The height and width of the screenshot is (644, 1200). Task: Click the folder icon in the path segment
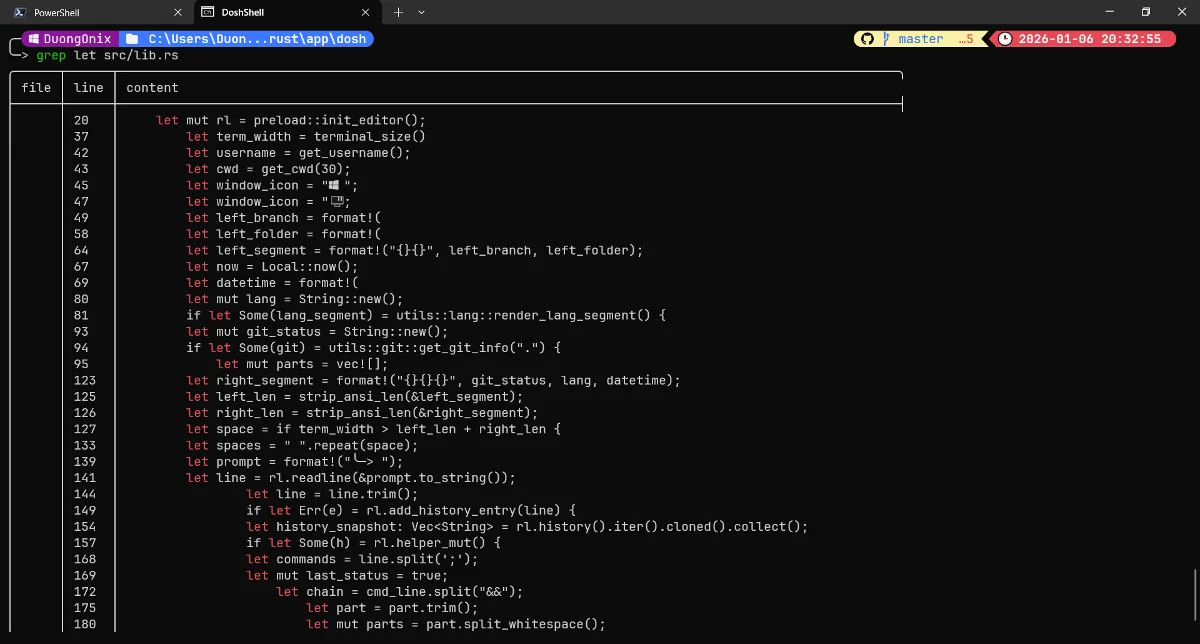131,38
